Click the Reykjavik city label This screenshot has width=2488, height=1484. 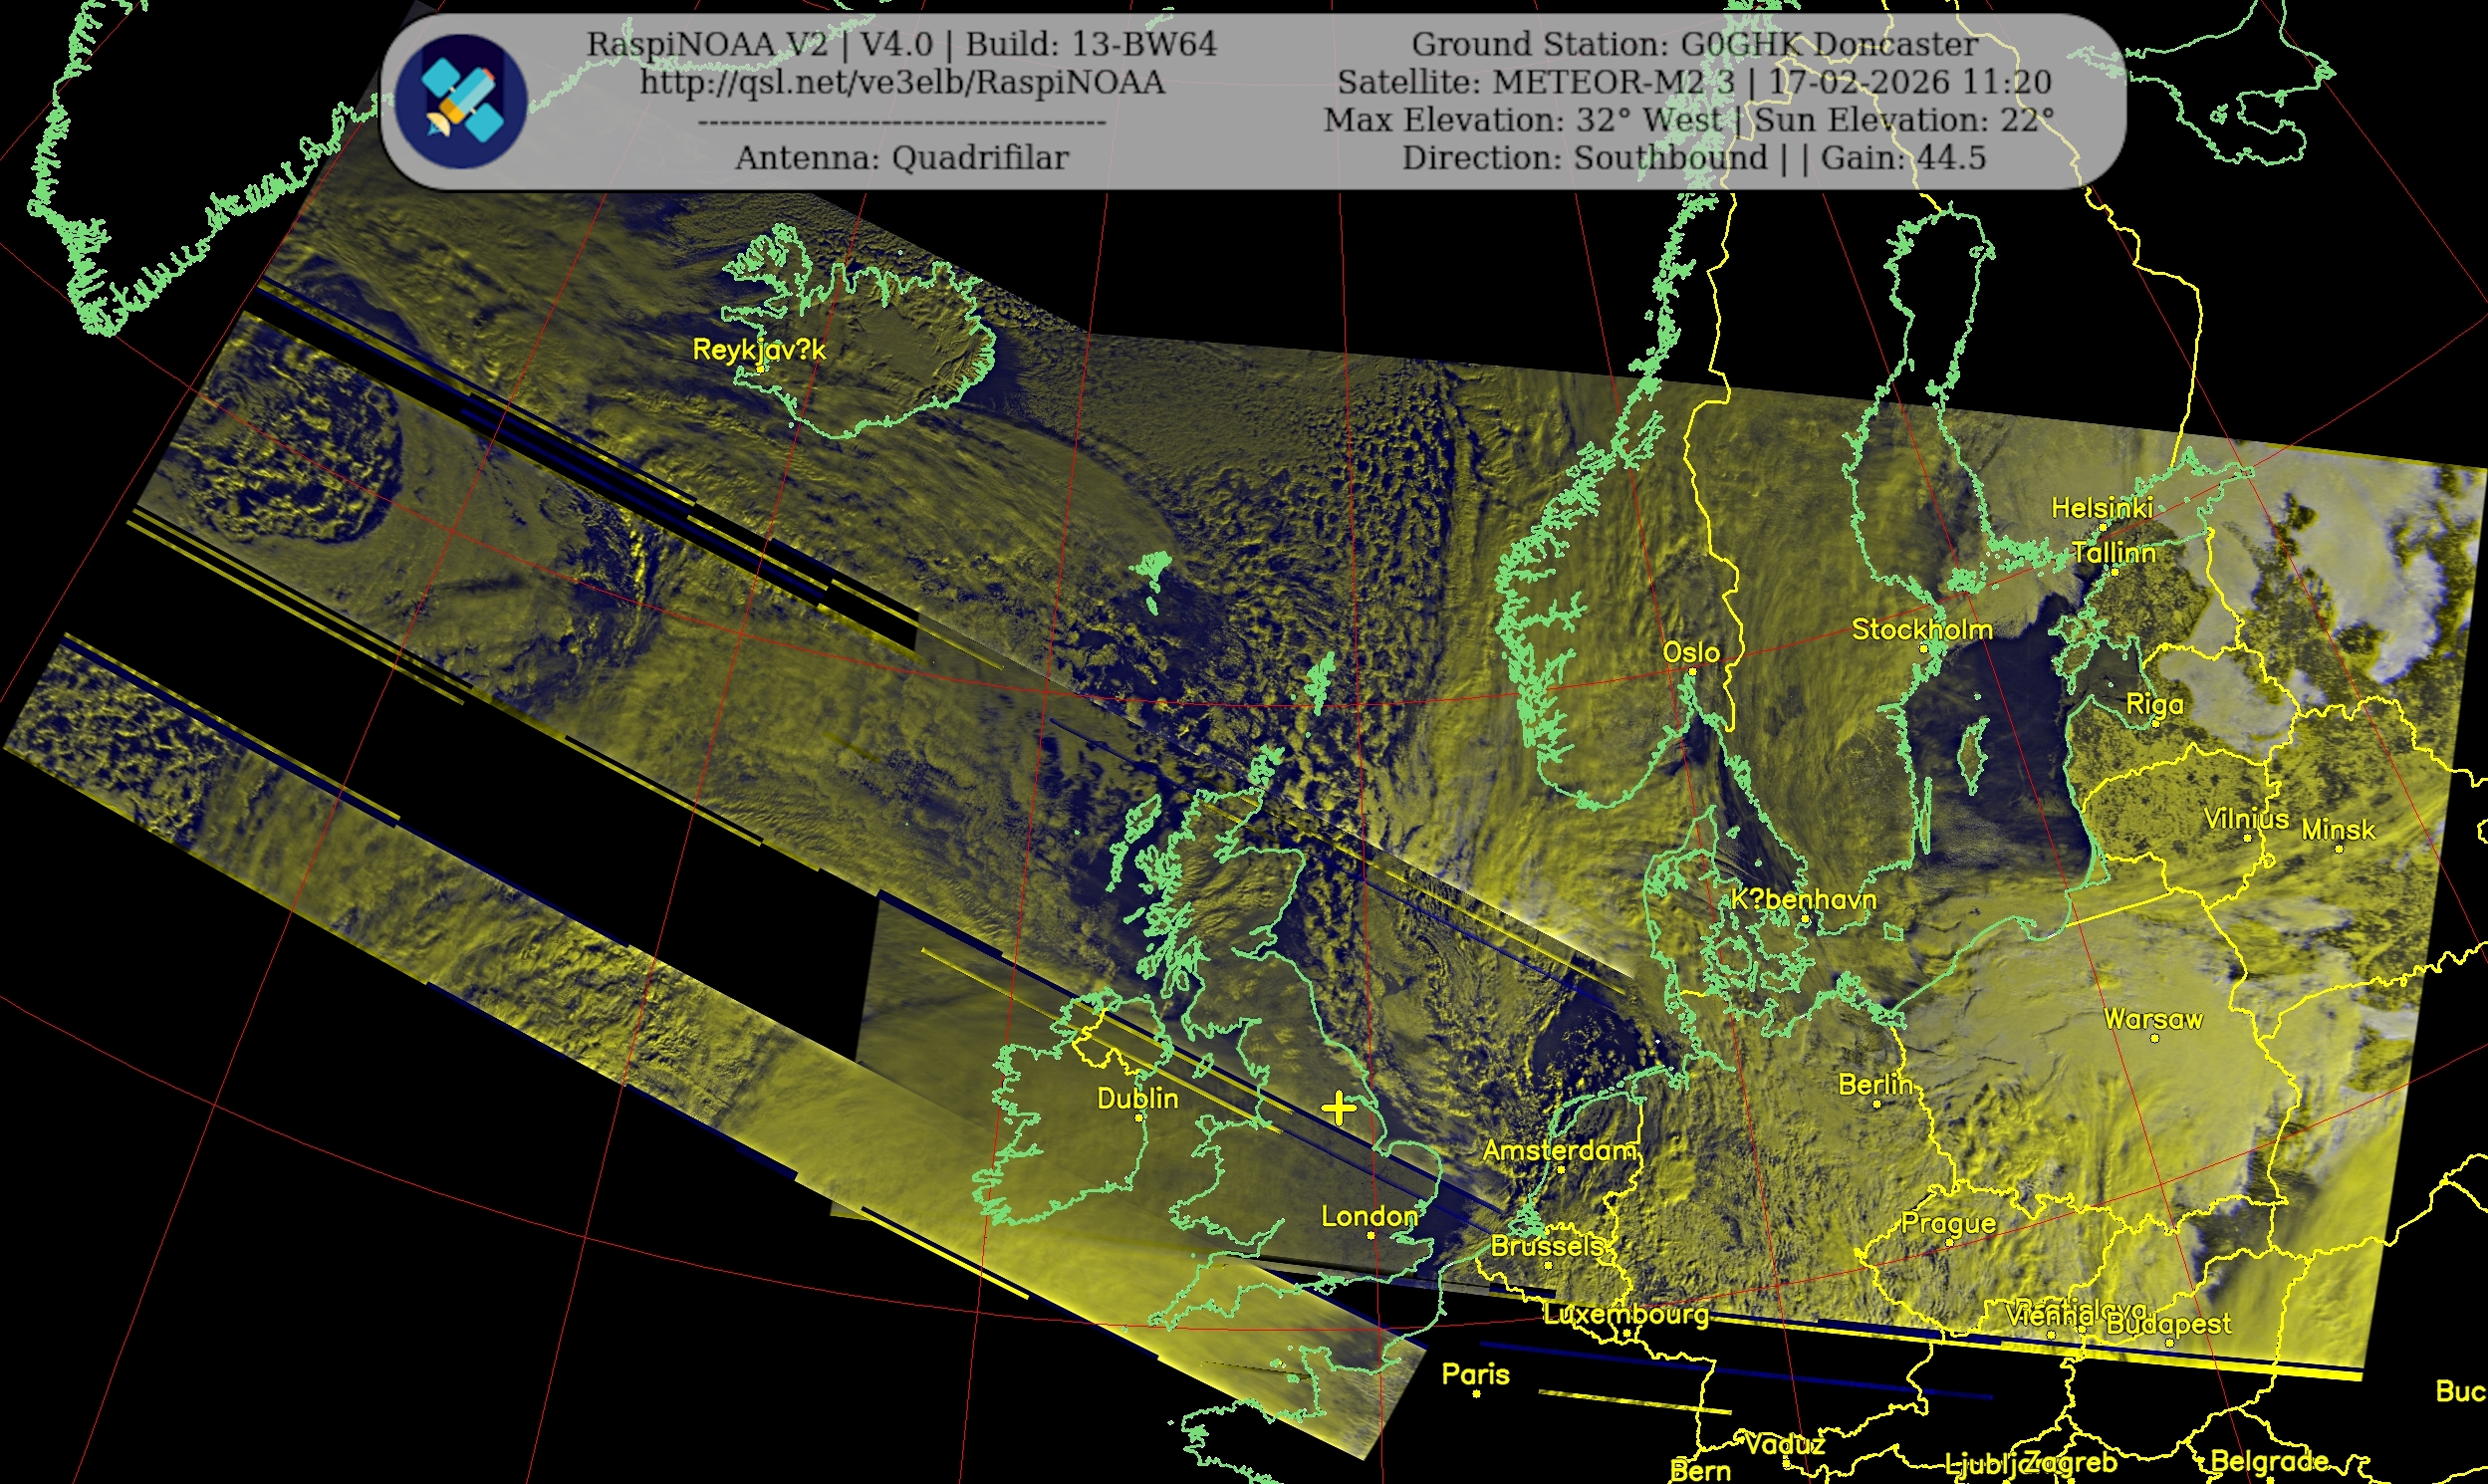click(x=759, y=350)
